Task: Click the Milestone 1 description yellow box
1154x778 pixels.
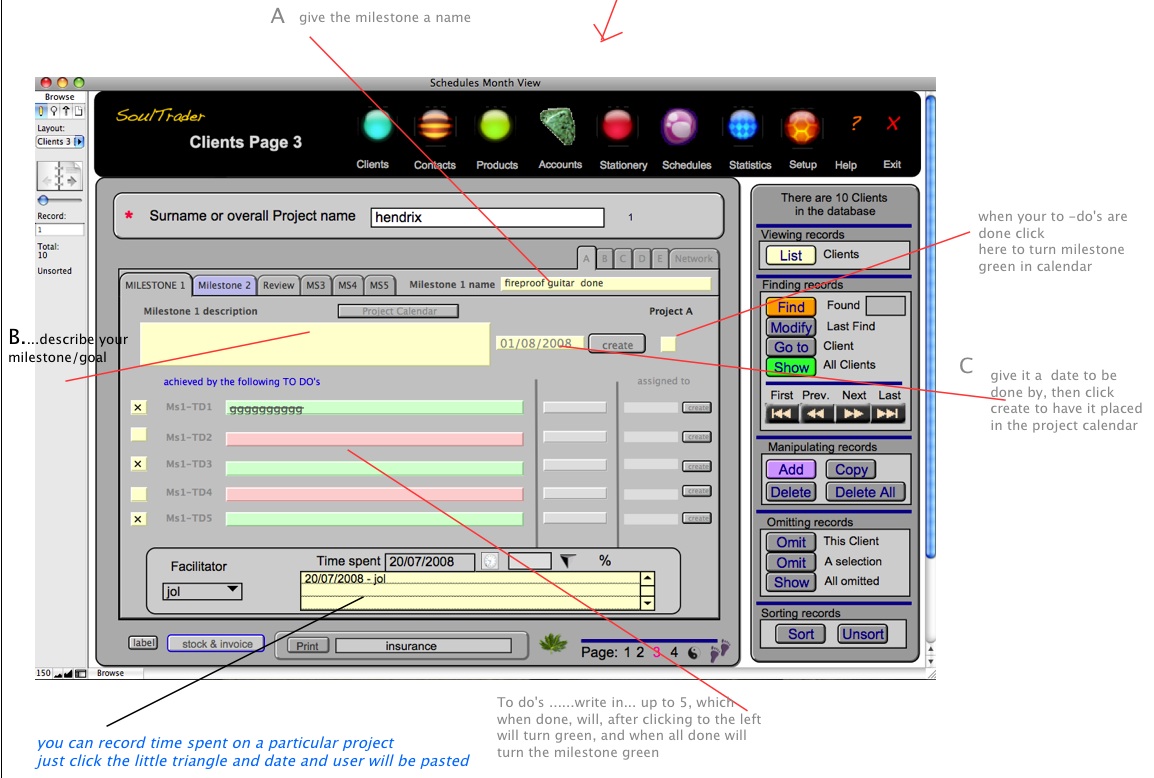Action: pyautogui.click(x=315, y=344)
